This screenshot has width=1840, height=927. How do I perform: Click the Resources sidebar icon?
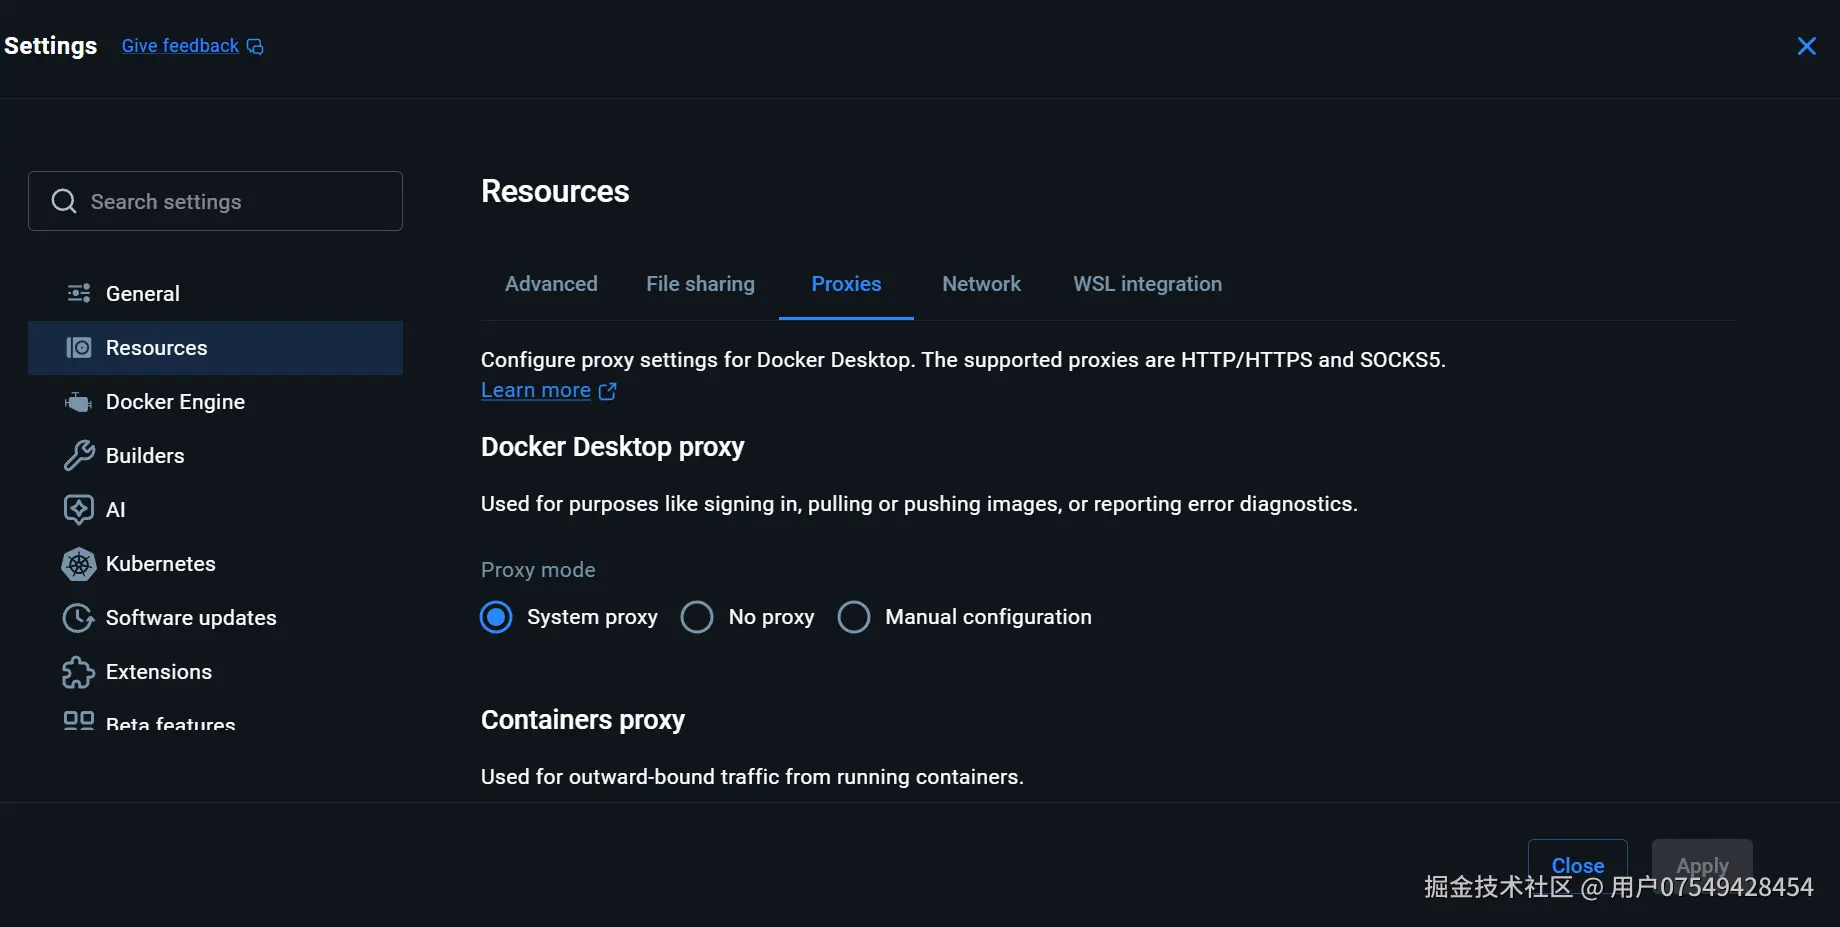tap(78, 347)
